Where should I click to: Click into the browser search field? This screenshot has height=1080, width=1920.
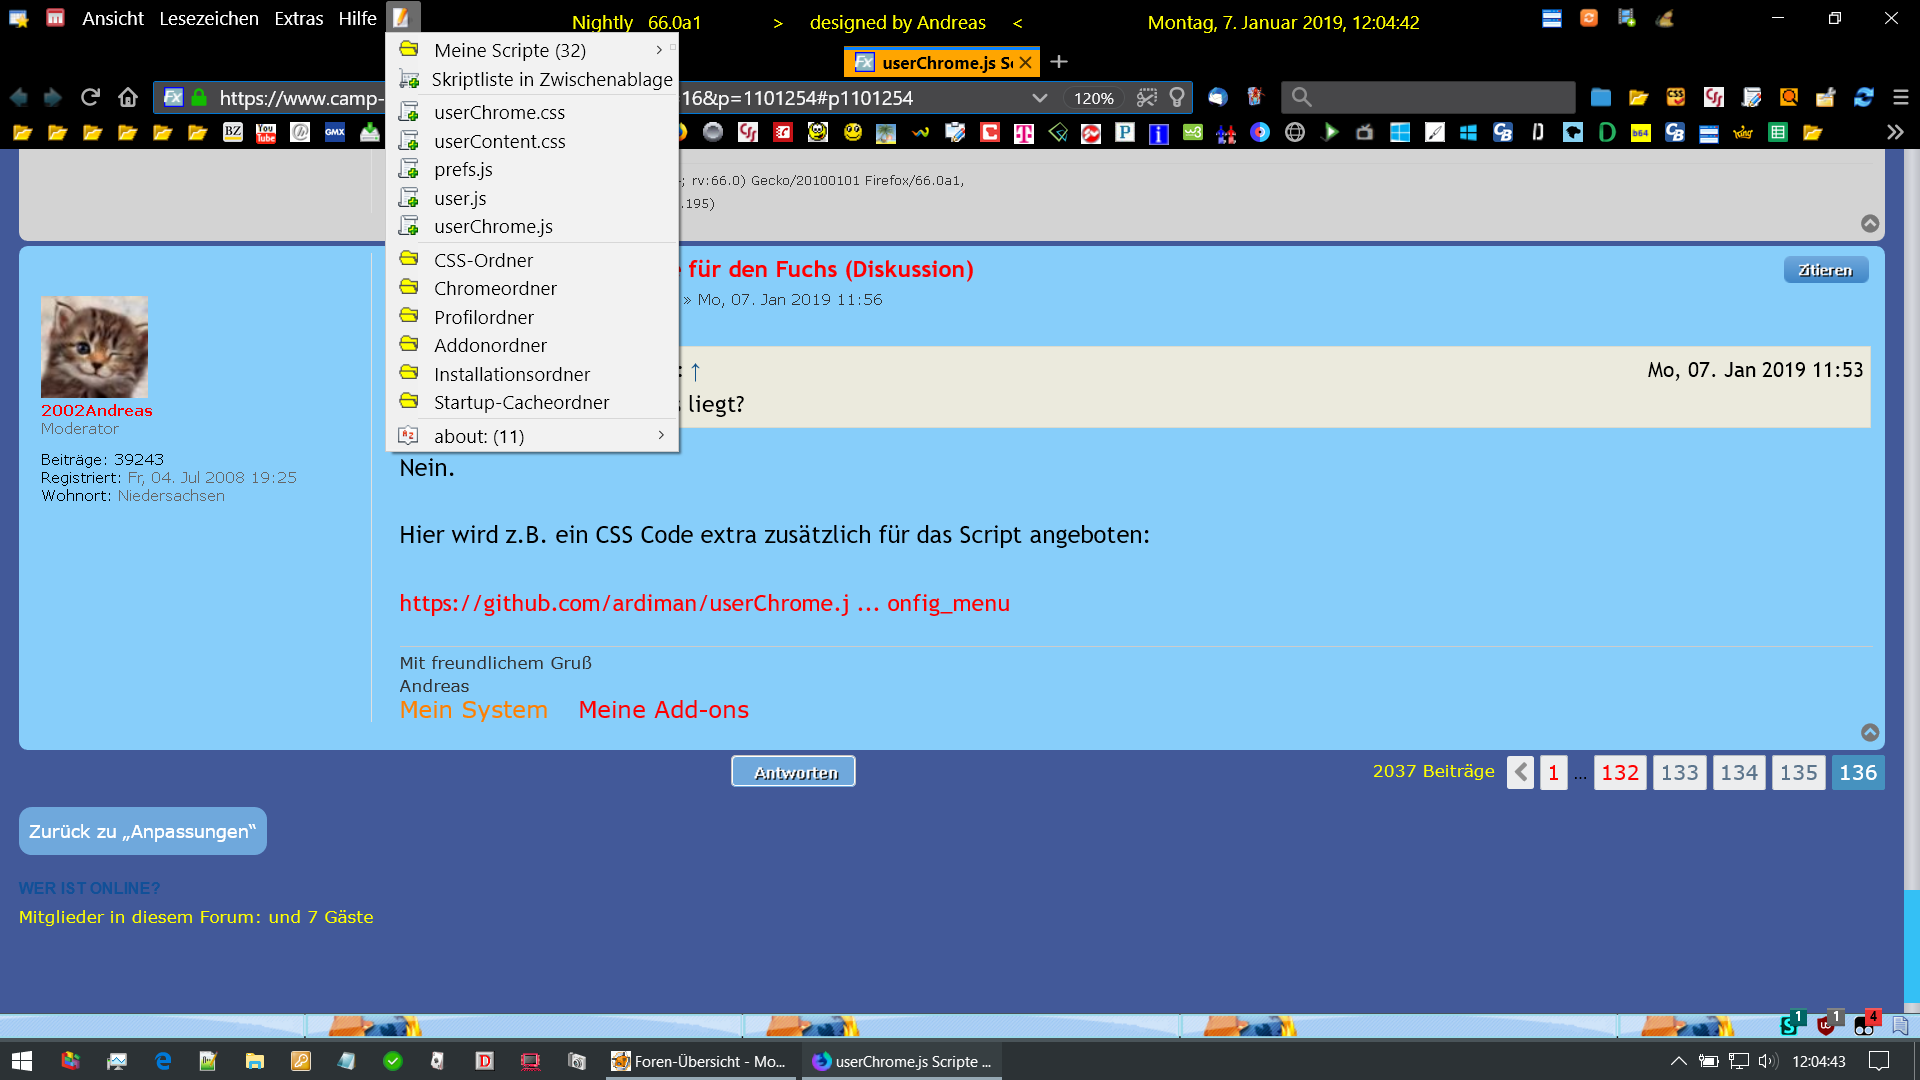[1440, 97]
